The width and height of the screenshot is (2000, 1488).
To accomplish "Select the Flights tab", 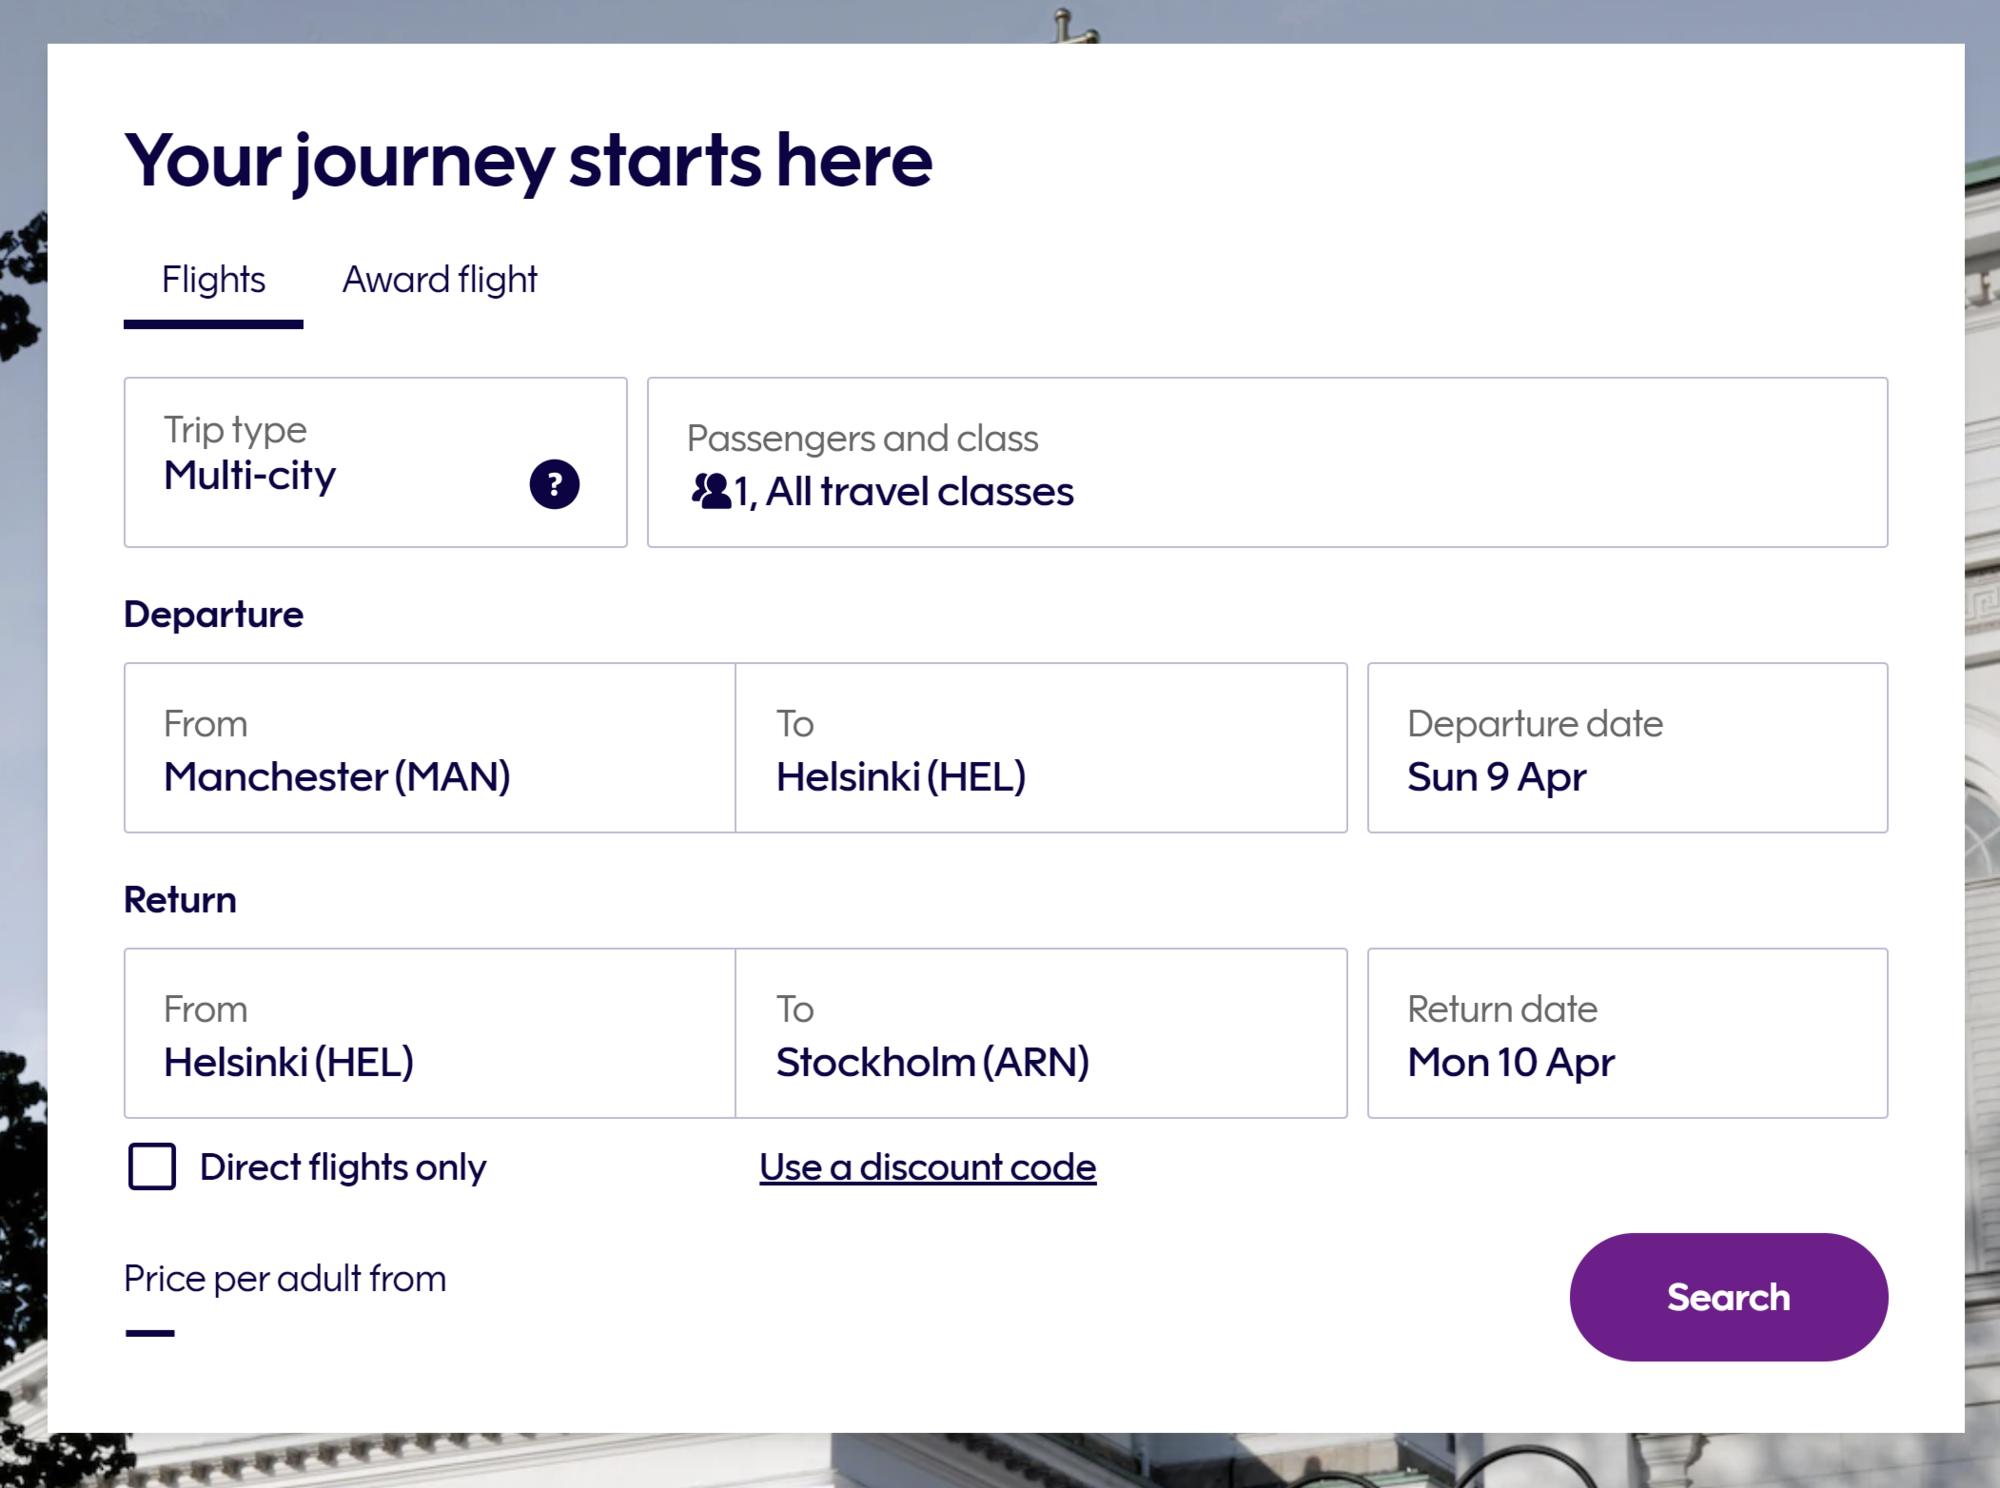I will pos(213,280).
